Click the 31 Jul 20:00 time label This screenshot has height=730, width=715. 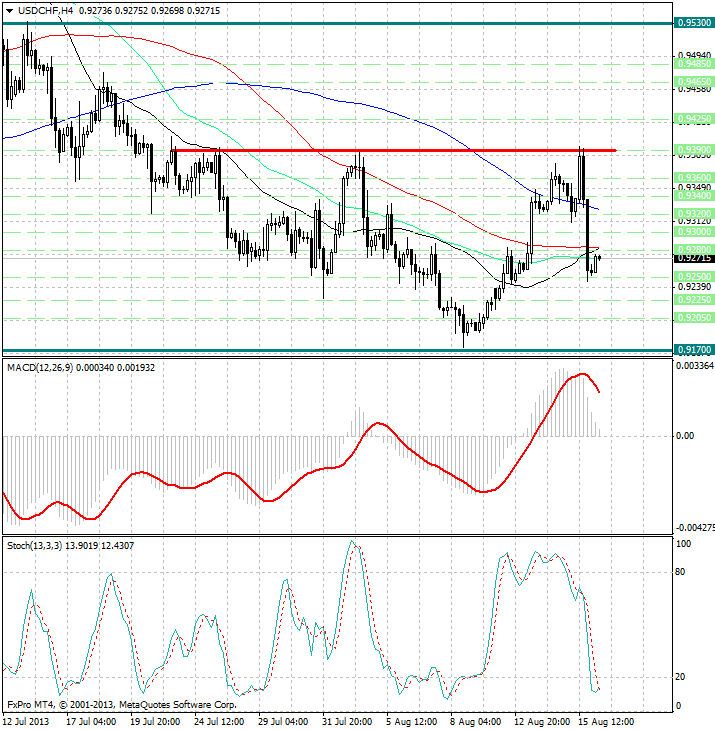point(350,720)
